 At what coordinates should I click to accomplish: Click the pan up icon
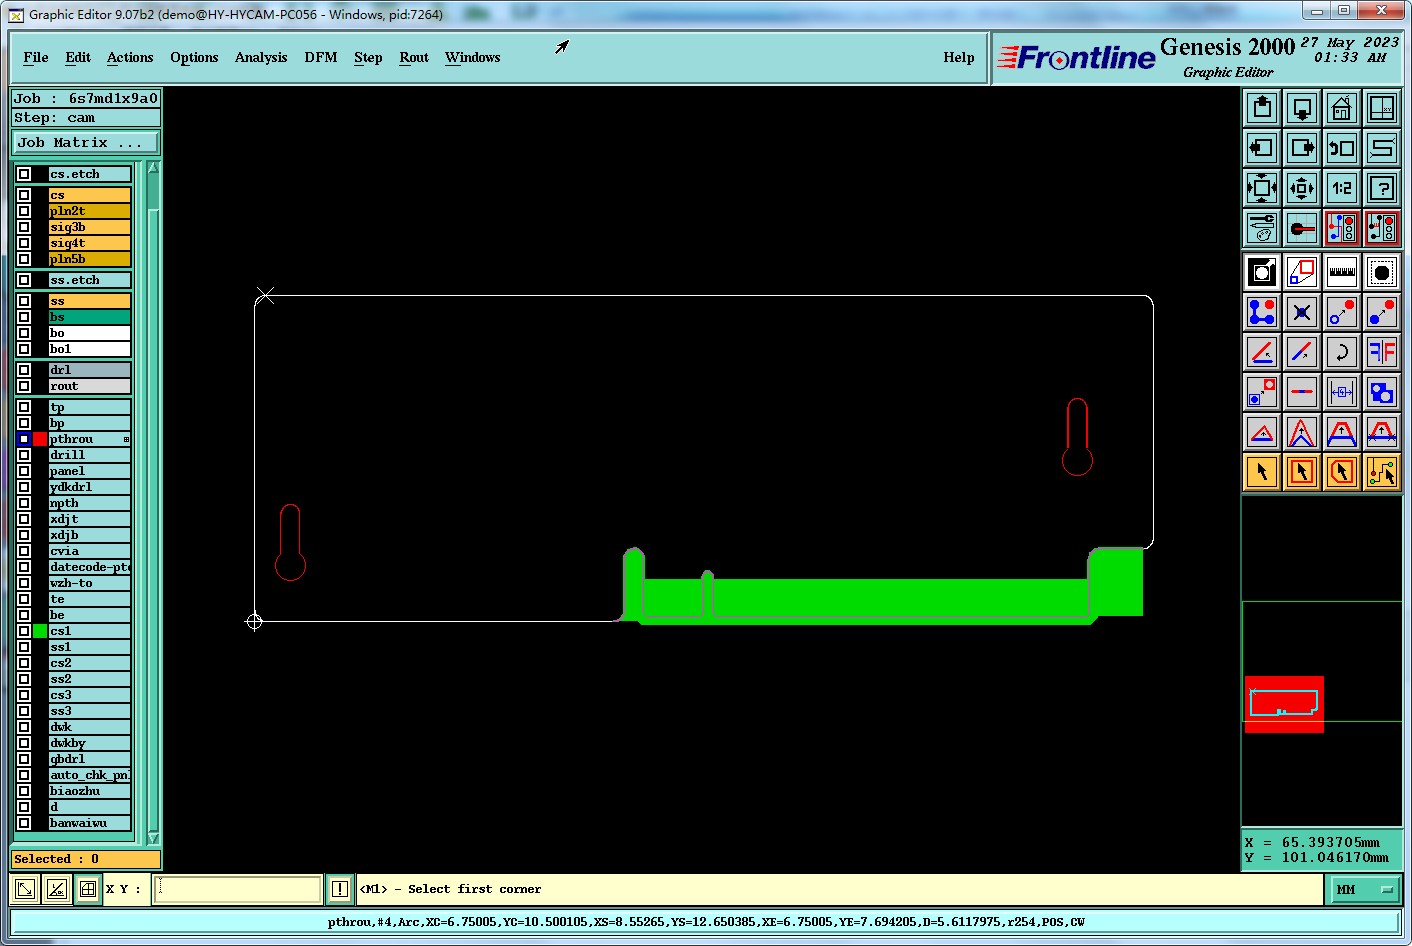1262,108
